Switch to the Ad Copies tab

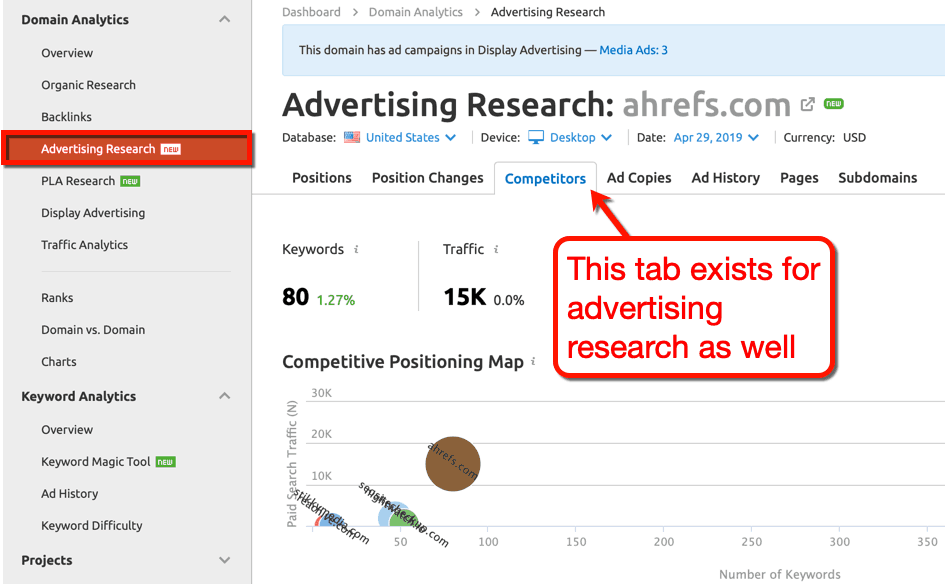[639, 177]
